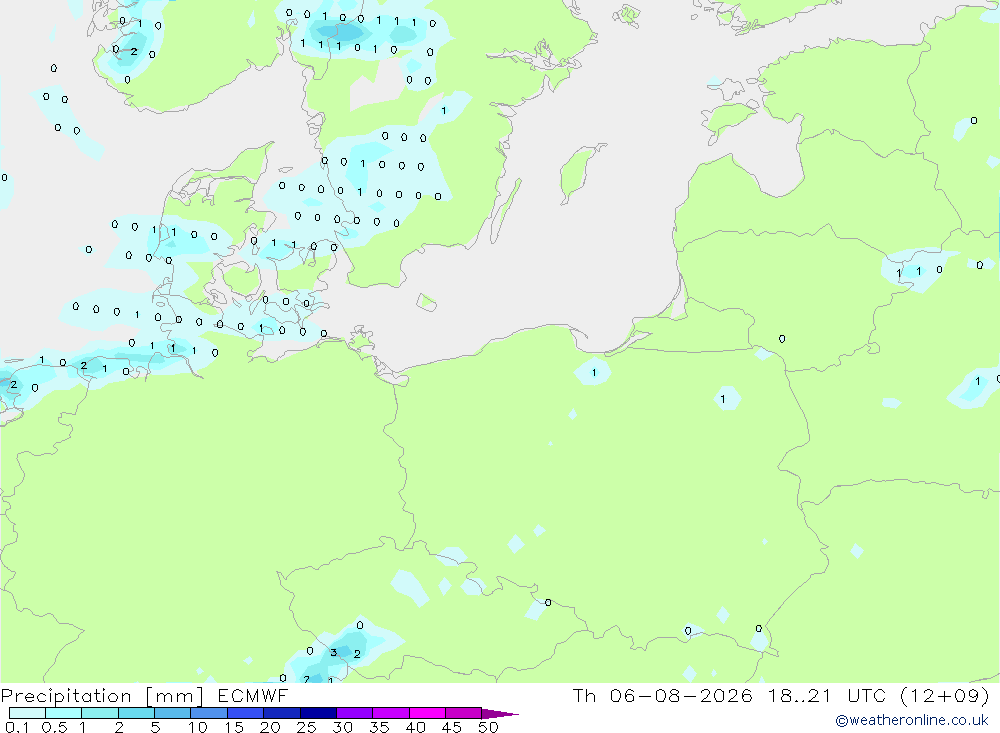Click Gotland island in the Baltic Sea
The height and width of the screenshot is (733, 1000).
579,172
